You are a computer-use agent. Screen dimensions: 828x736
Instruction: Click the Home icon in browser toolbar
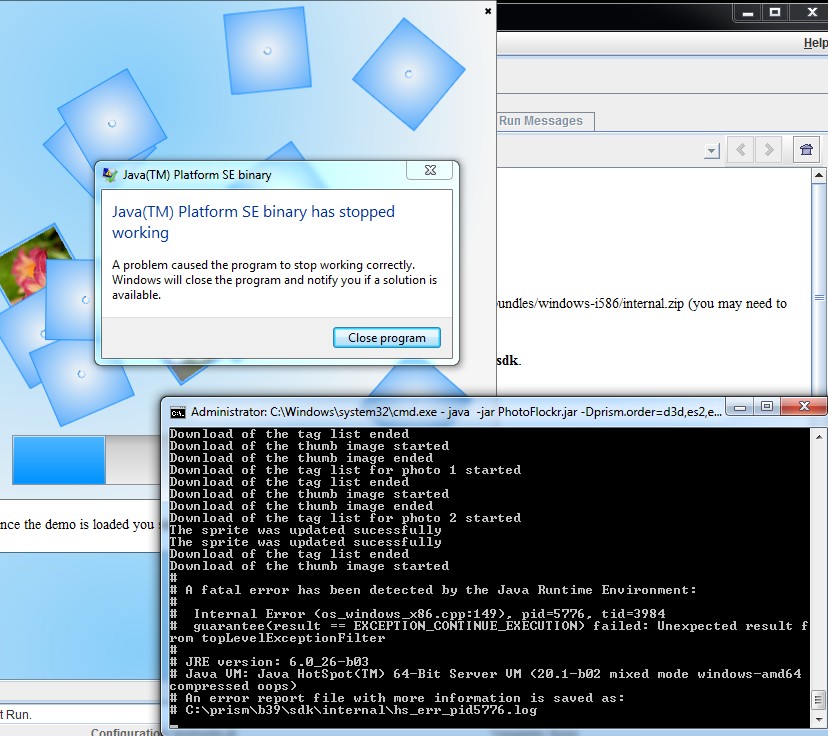coord(806,150)
